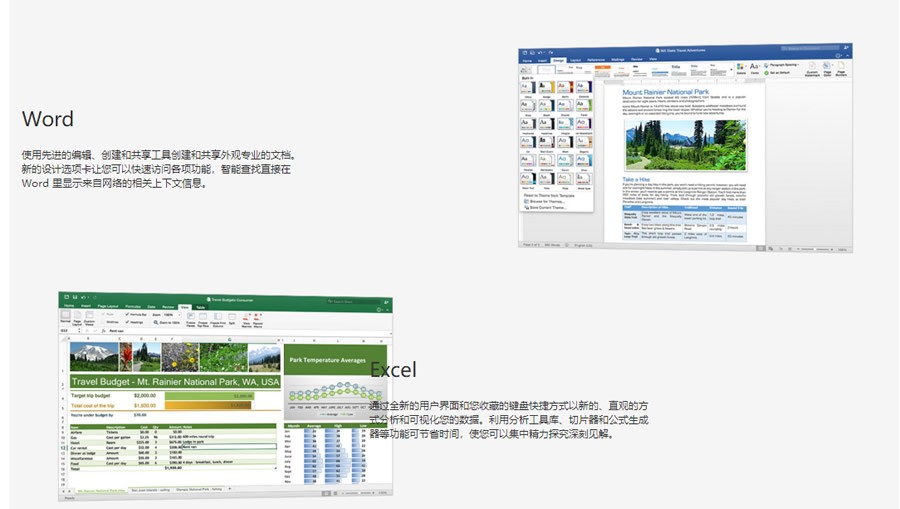
Task: Click the Word description paragraph starting "使用先进的编辑"
Action: pyautogui.click(x=160, y=169)
